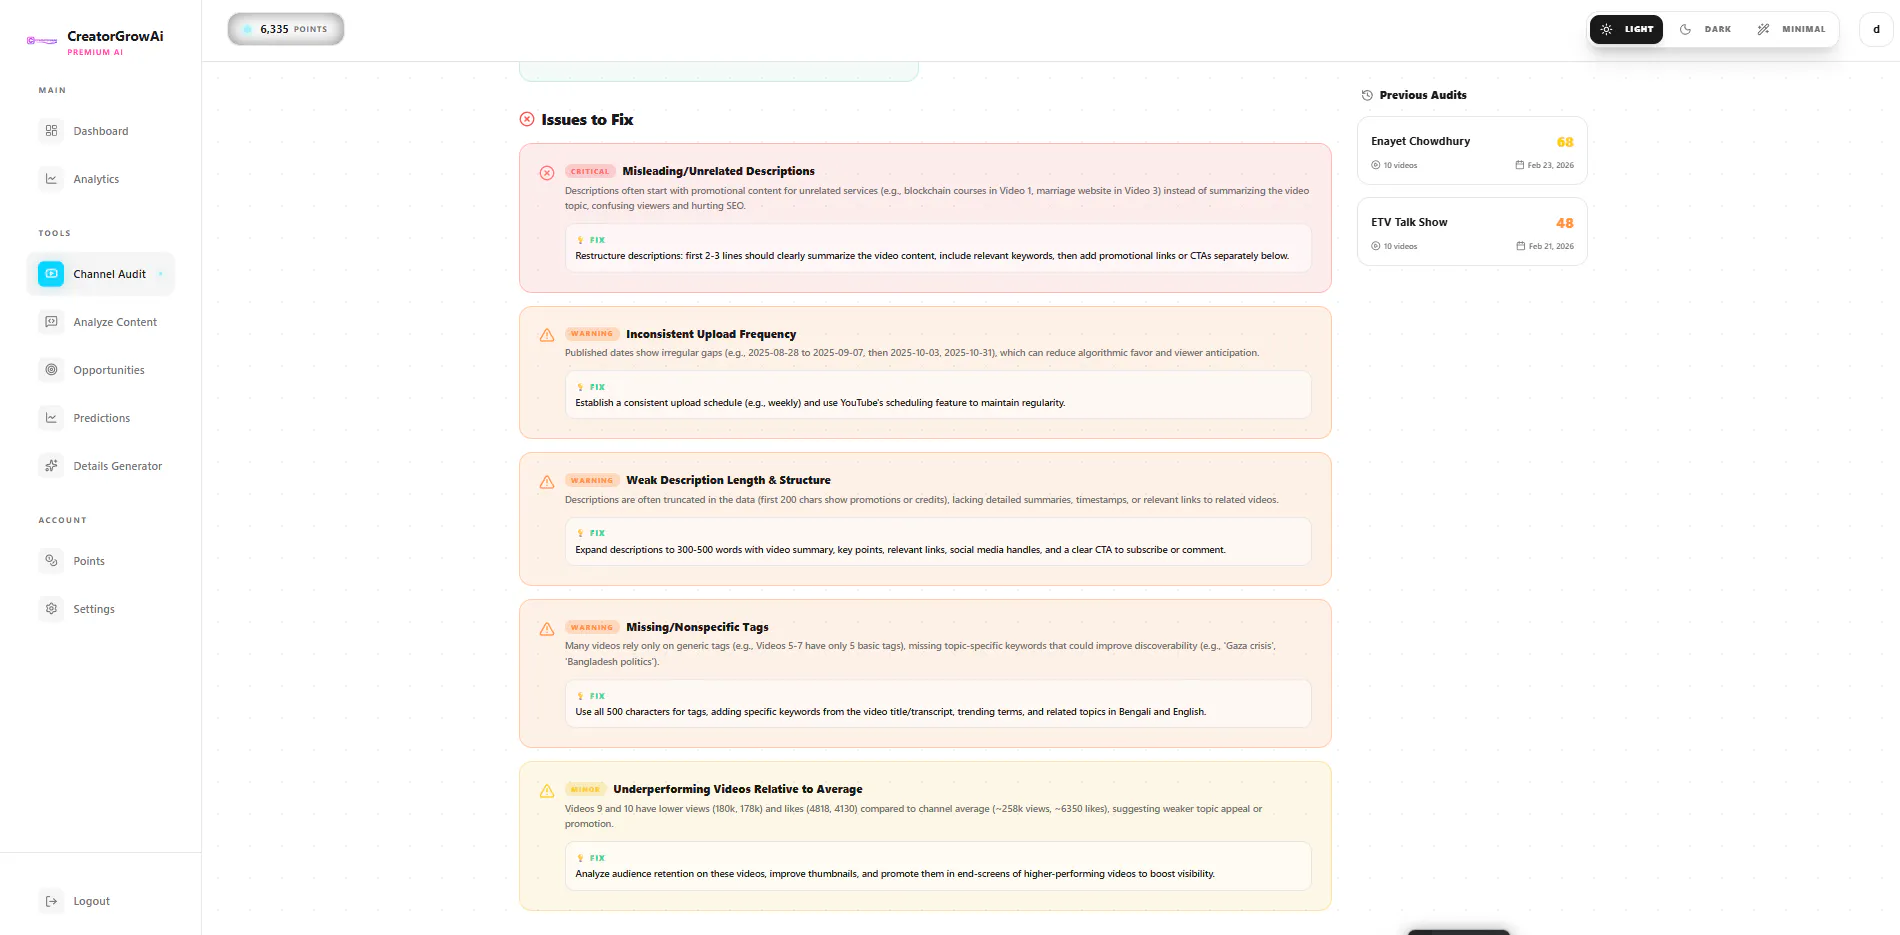1900x935 pixels.
Task: Click fix text "Expand descriptions to 300-500 words"
Action: click(900, 550)
